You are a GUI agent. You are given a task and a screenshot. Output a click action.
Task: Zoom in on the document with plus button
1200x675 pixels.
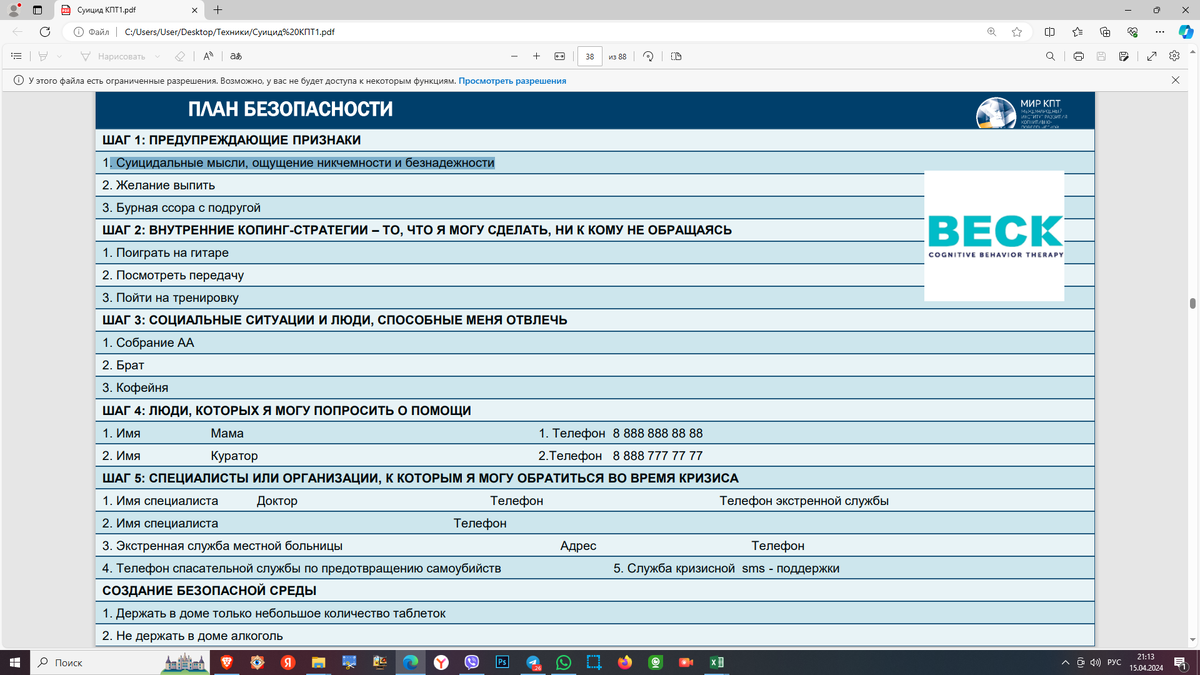(536, 56)
